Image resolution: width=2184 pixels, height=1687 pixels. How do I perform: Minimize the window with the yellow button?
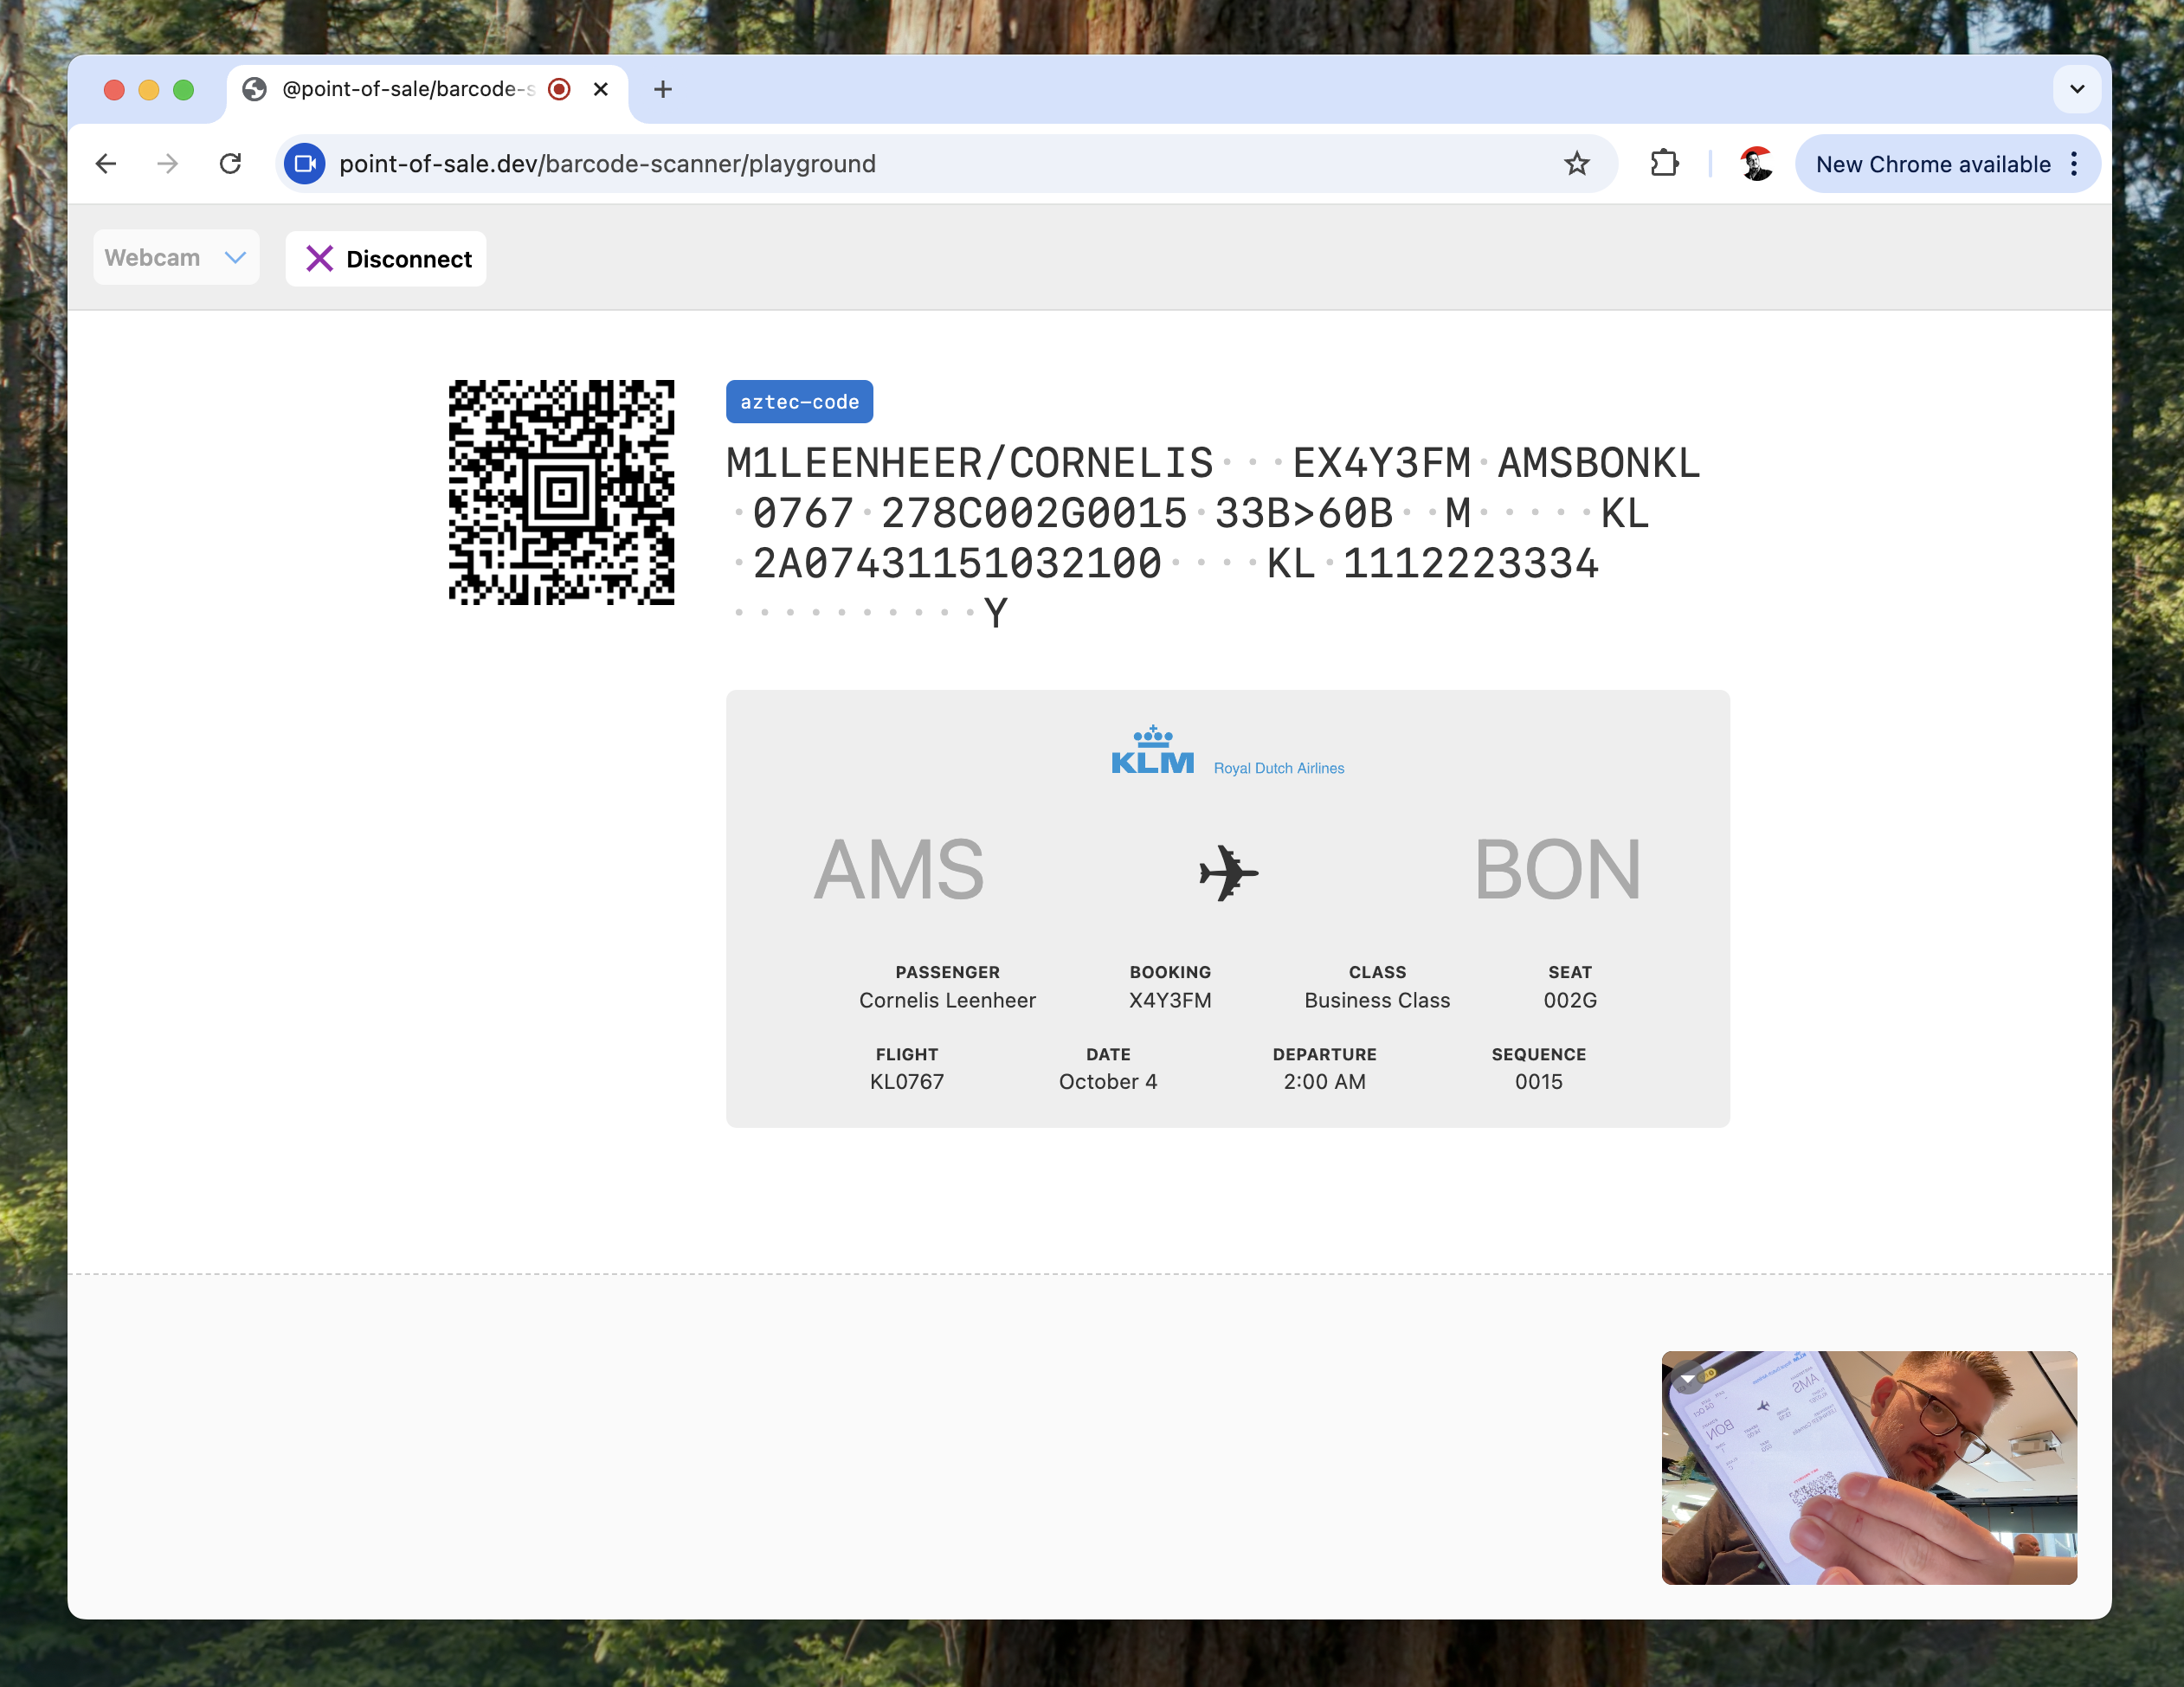pos(149,90)
